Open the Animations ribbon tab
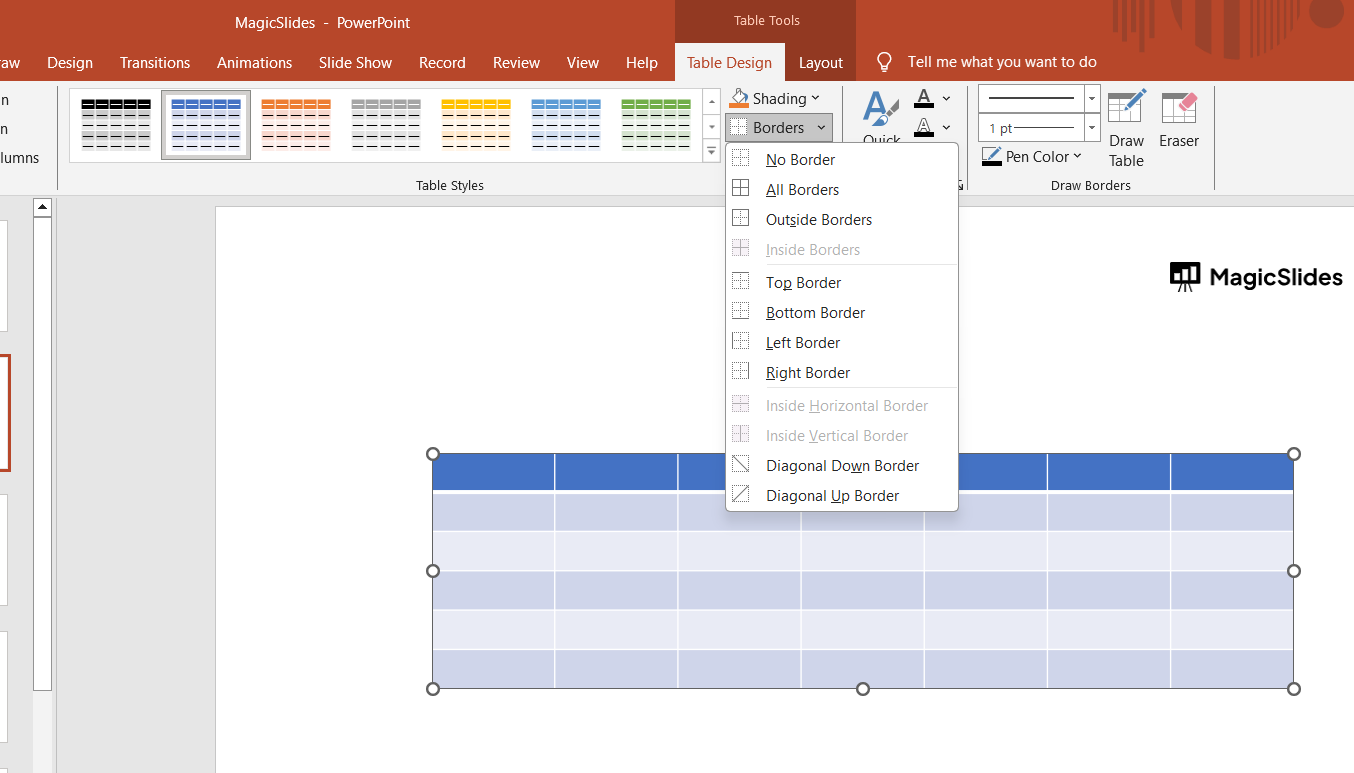Viewport: 1354px width, 773px height. [254, 62]
